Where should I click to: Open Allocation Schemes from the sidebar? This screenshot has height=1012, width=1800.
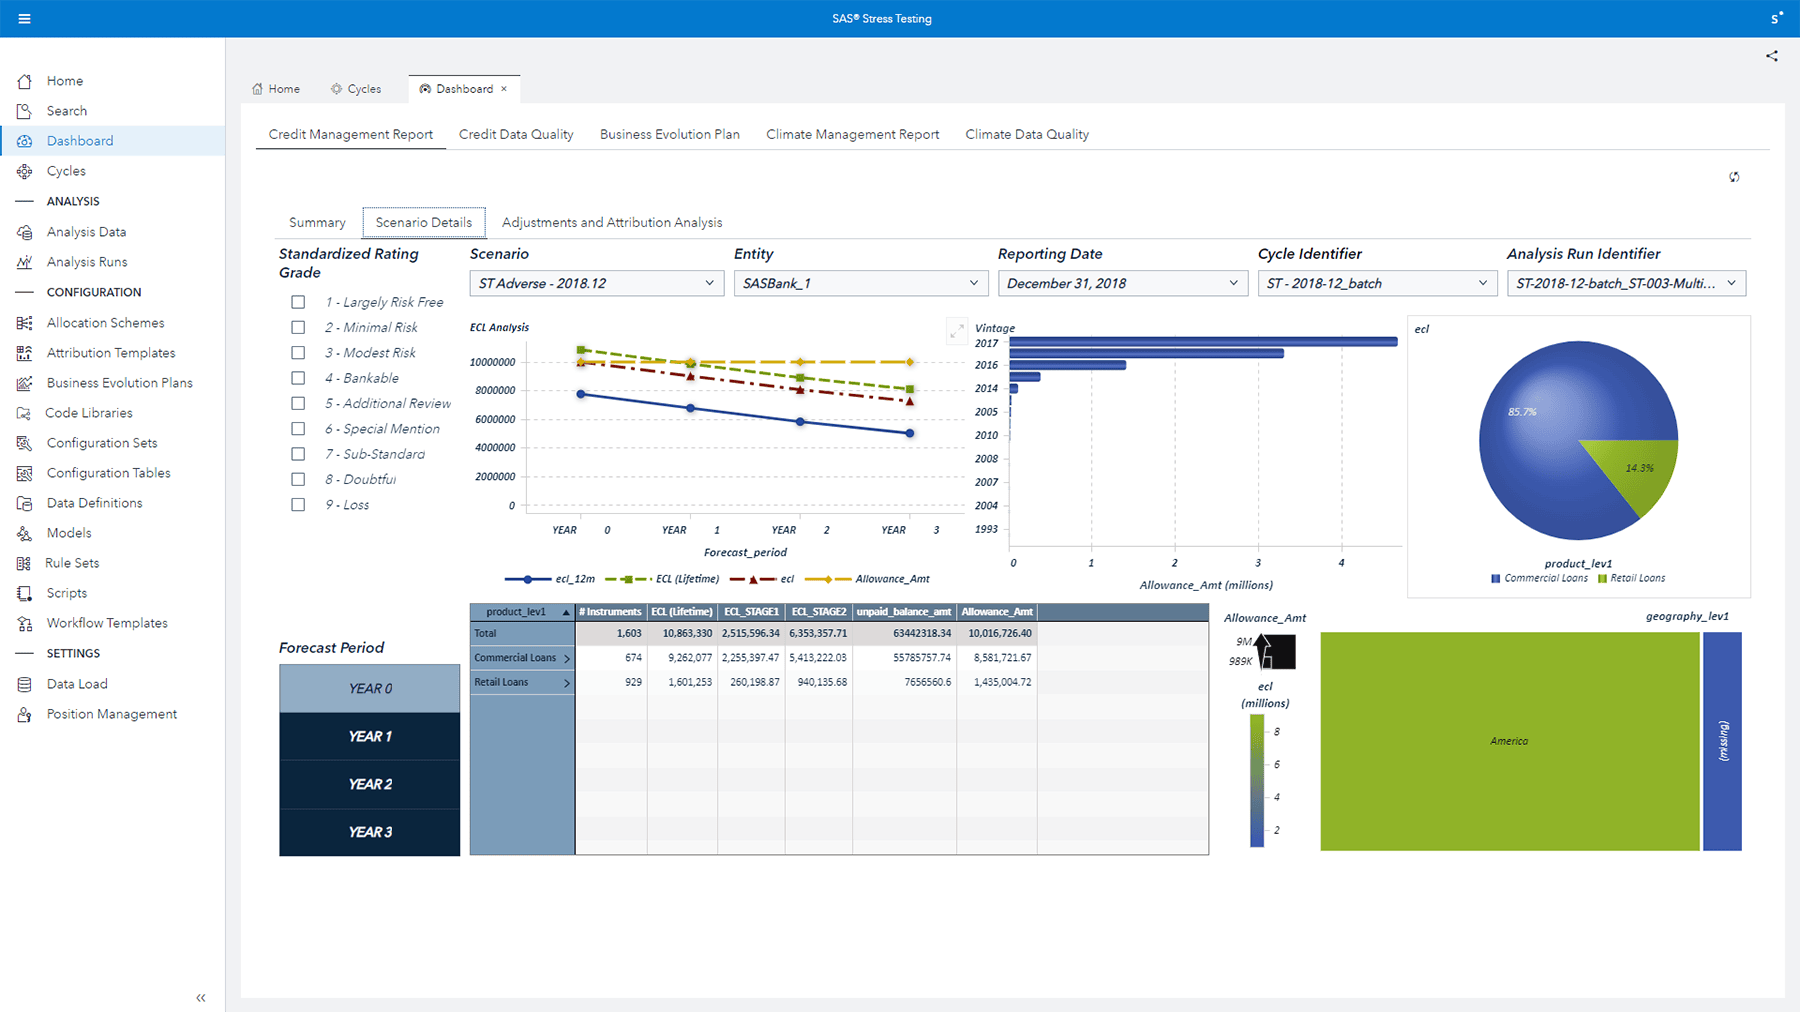105,322
